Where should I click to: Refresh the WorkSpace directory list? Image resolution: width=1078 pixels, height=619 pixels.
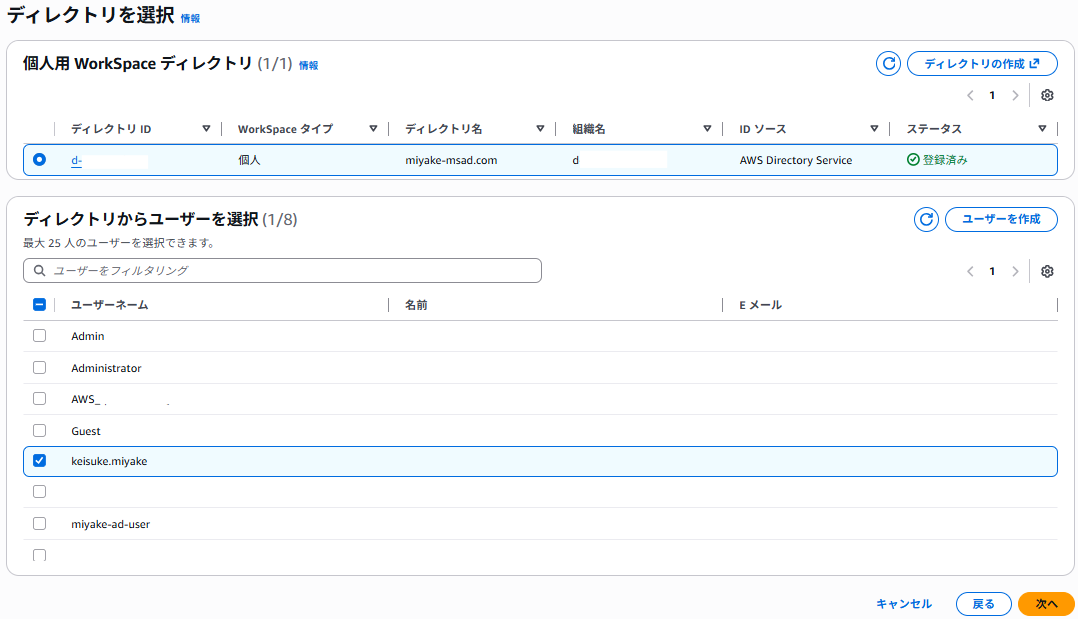(x=888, y=64)
